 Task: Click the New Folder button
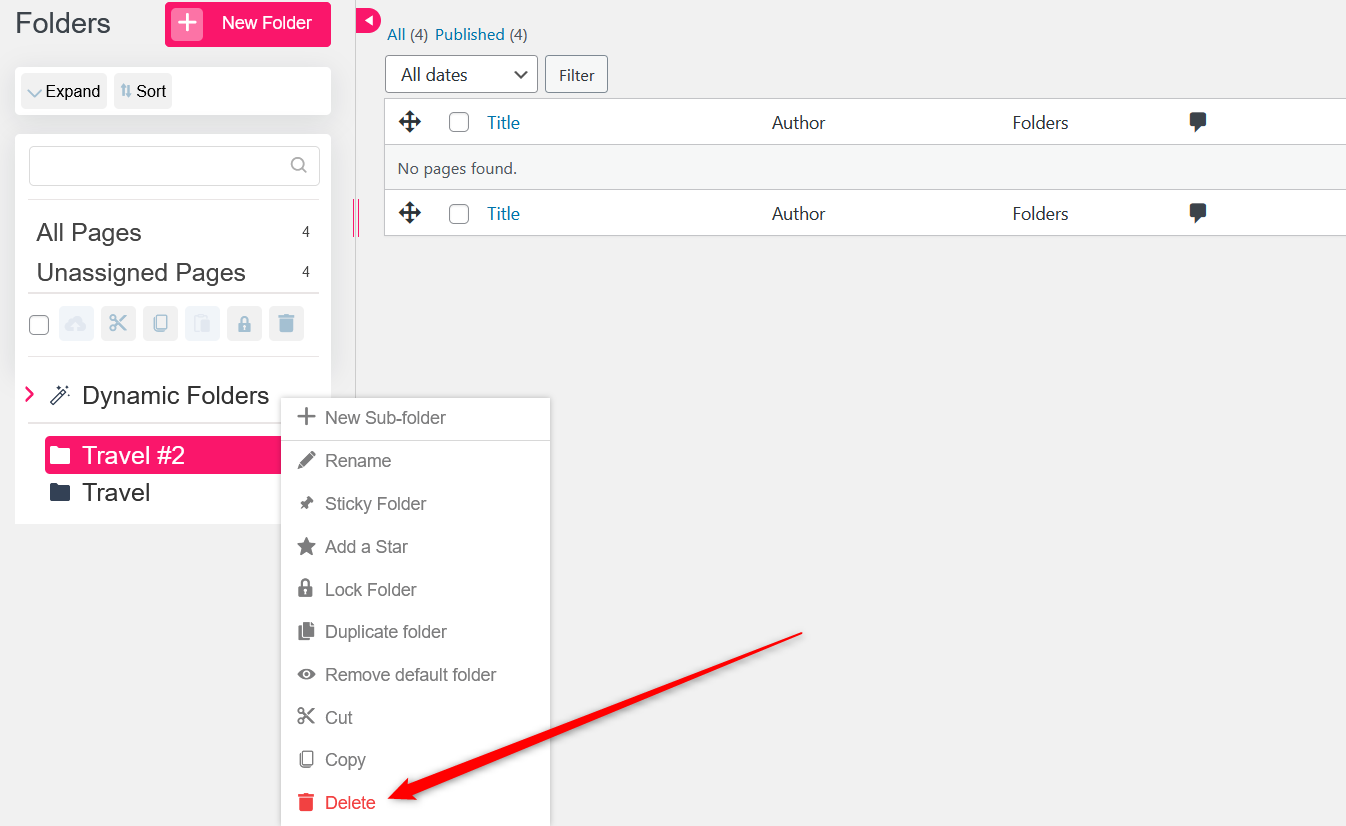[247, 24]
